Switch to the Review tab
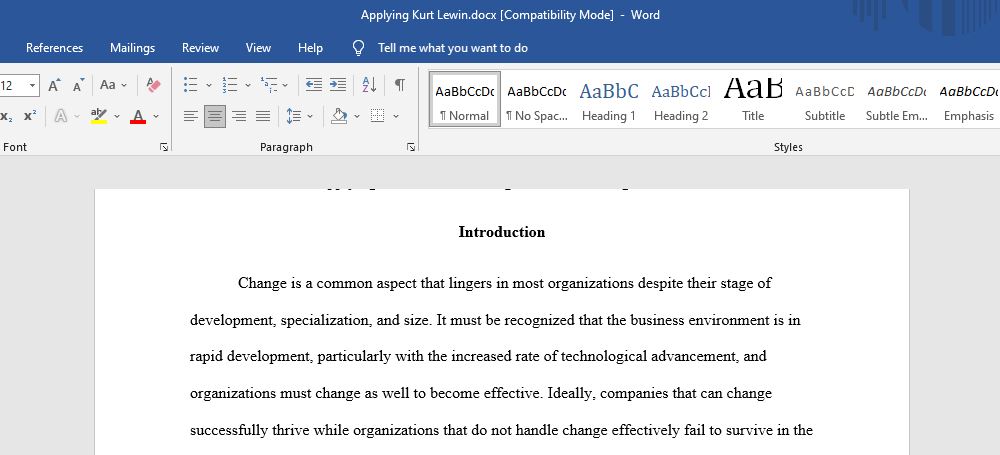The height and width of the screenshot is (455, 1000). tap(200, 48)
